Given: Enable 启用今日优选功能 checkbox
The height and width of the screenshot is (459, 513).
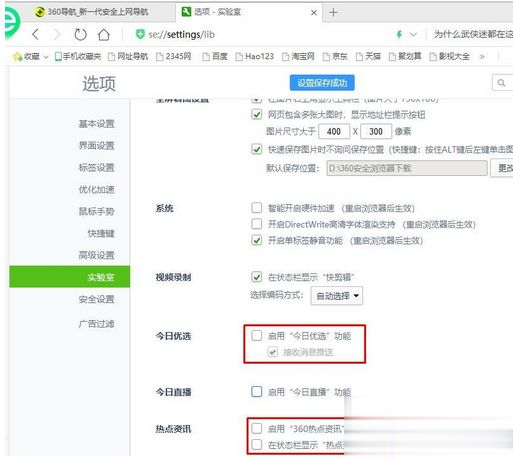Looking at the screenshot, I should pyautogui.click(x=256, y=335).
